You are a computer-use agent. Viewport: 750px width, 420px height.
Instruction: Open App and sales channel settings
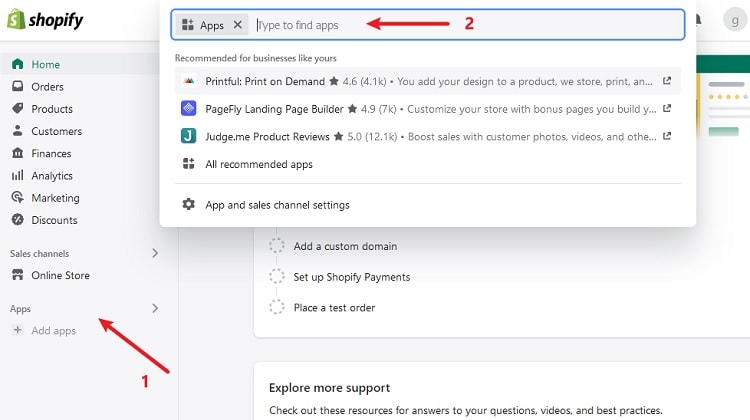[x=277, y=205]
